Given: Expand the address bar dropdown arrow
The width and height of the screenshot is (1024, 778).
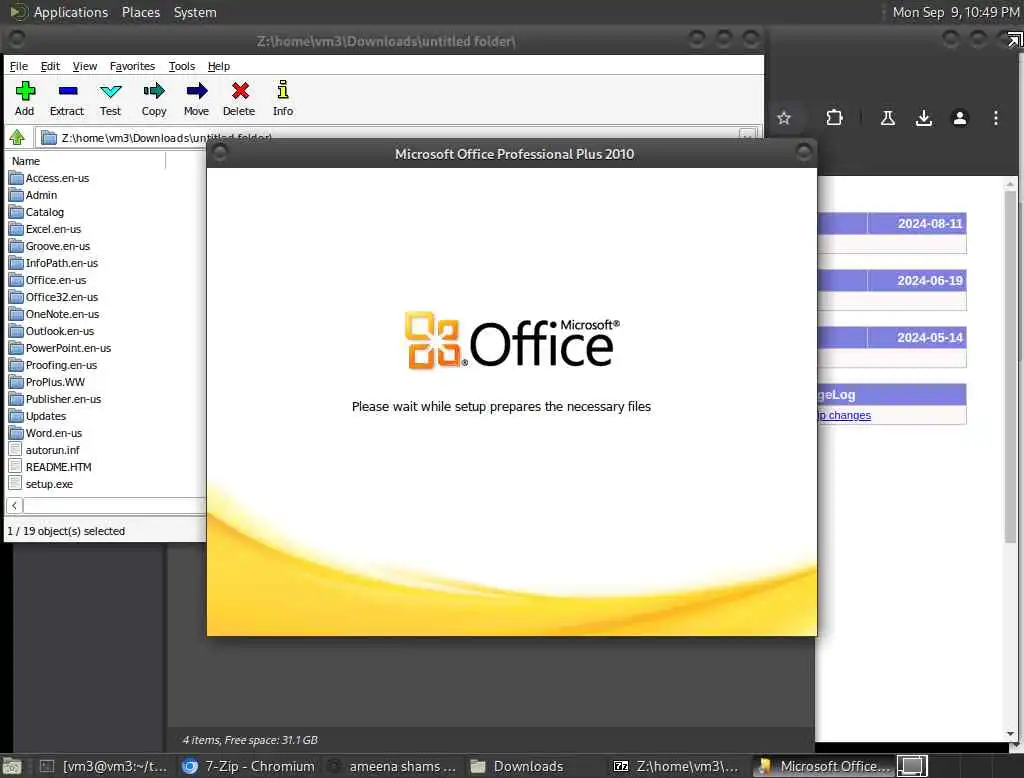Looking at the screenshot, I should [x=747, y=137].
